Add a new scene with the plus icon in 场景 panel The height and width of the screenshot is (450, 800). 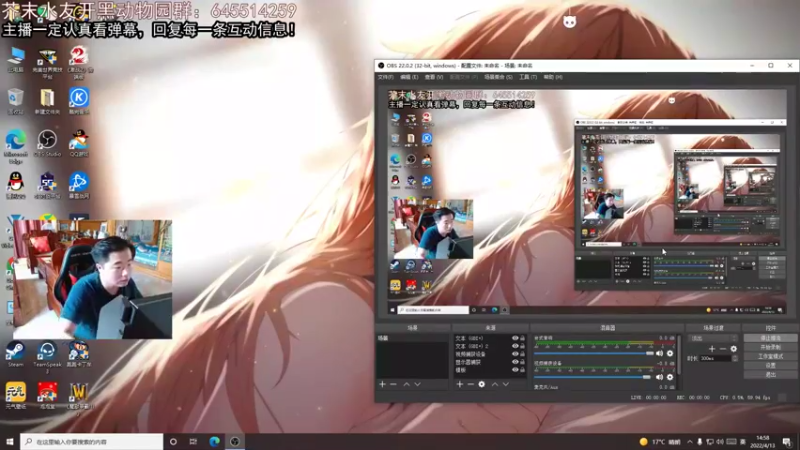(x=382, y=384)
